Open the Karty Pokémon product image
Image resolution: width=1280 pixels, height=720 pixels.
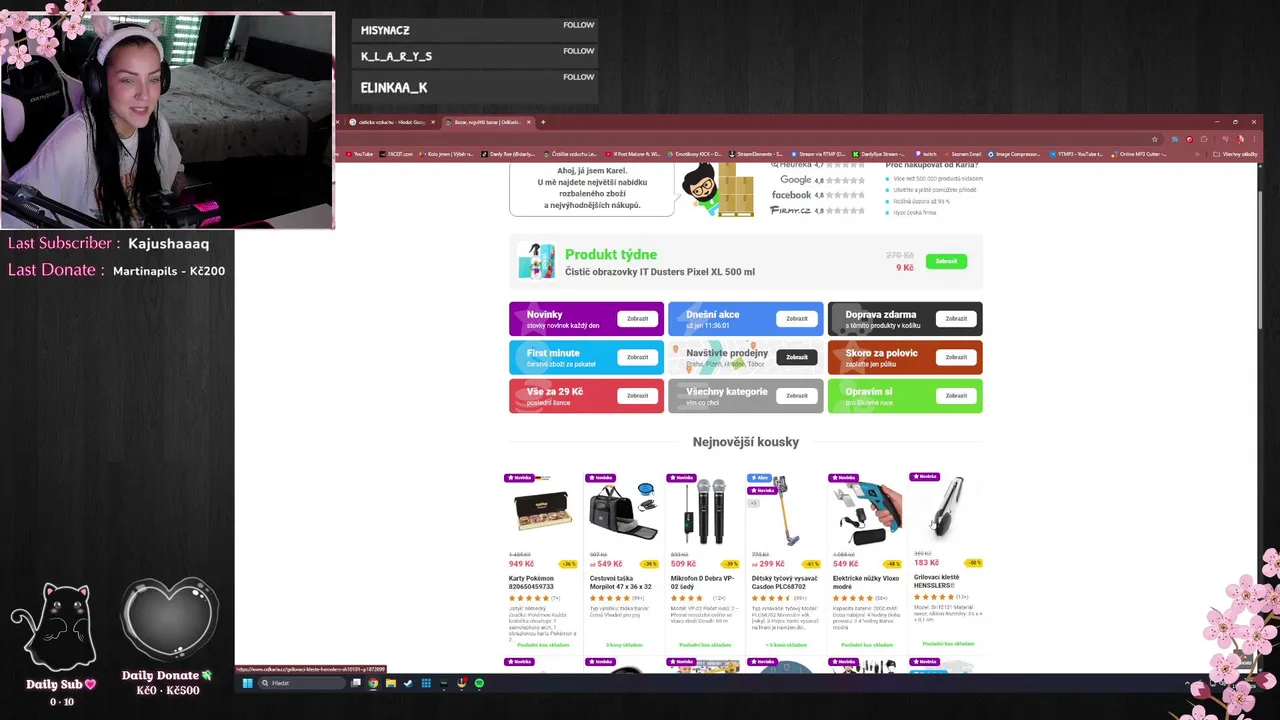(542, 511)
